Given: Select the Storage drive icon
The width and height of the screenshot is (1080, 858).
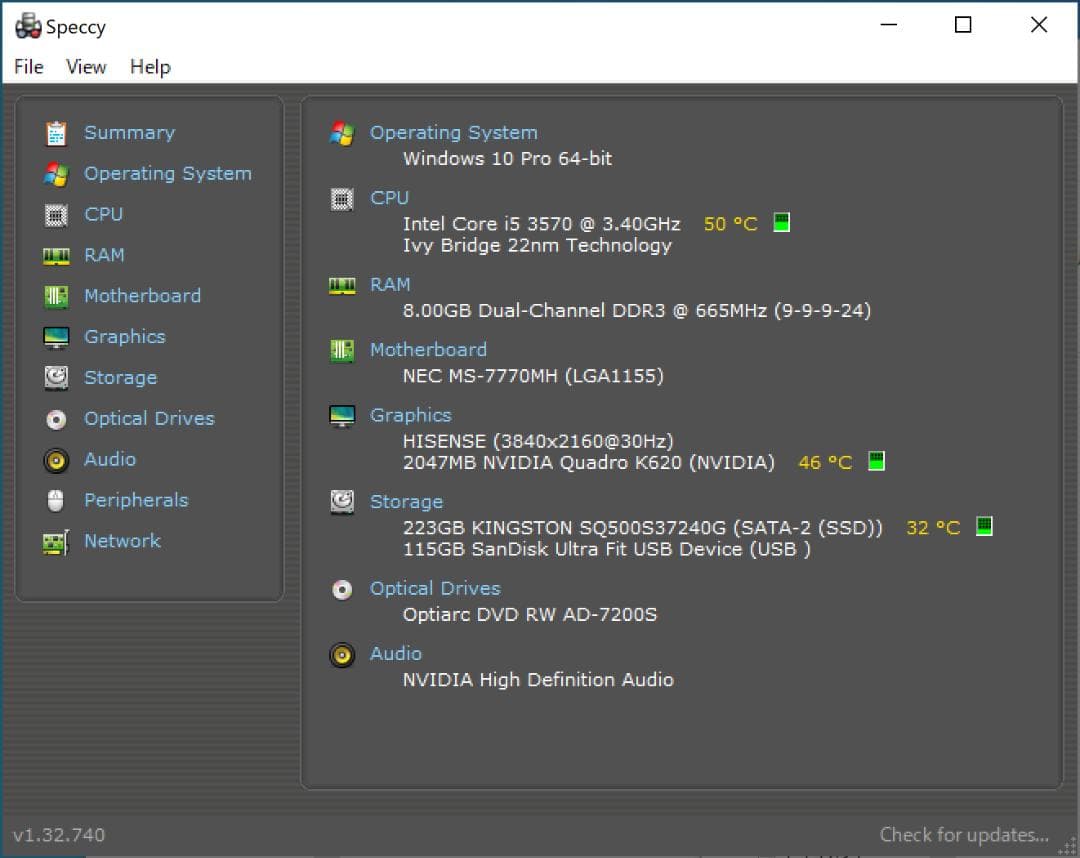Looking at the screenshot, I should point(58,377).
